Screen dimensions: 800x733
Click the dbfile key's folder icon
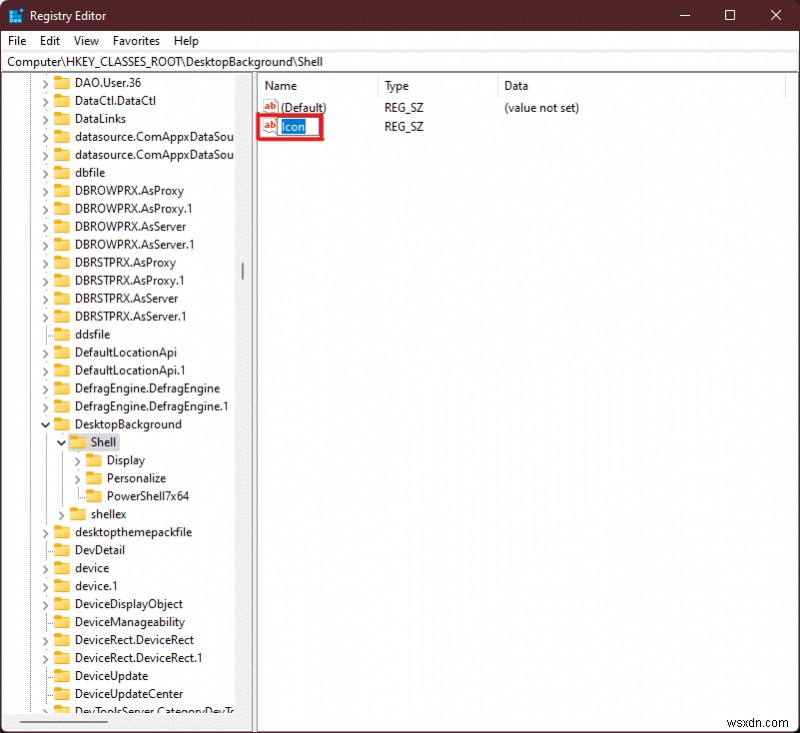pos(60,172)
